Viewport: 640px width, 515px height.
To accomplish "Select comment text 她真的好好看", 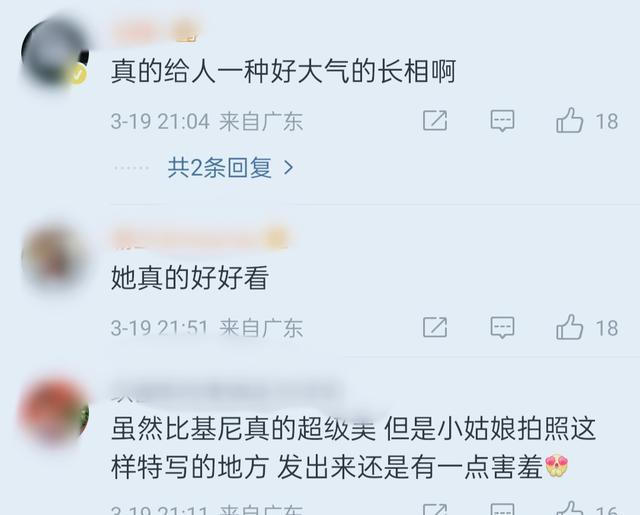I will [x=190, y=278].
